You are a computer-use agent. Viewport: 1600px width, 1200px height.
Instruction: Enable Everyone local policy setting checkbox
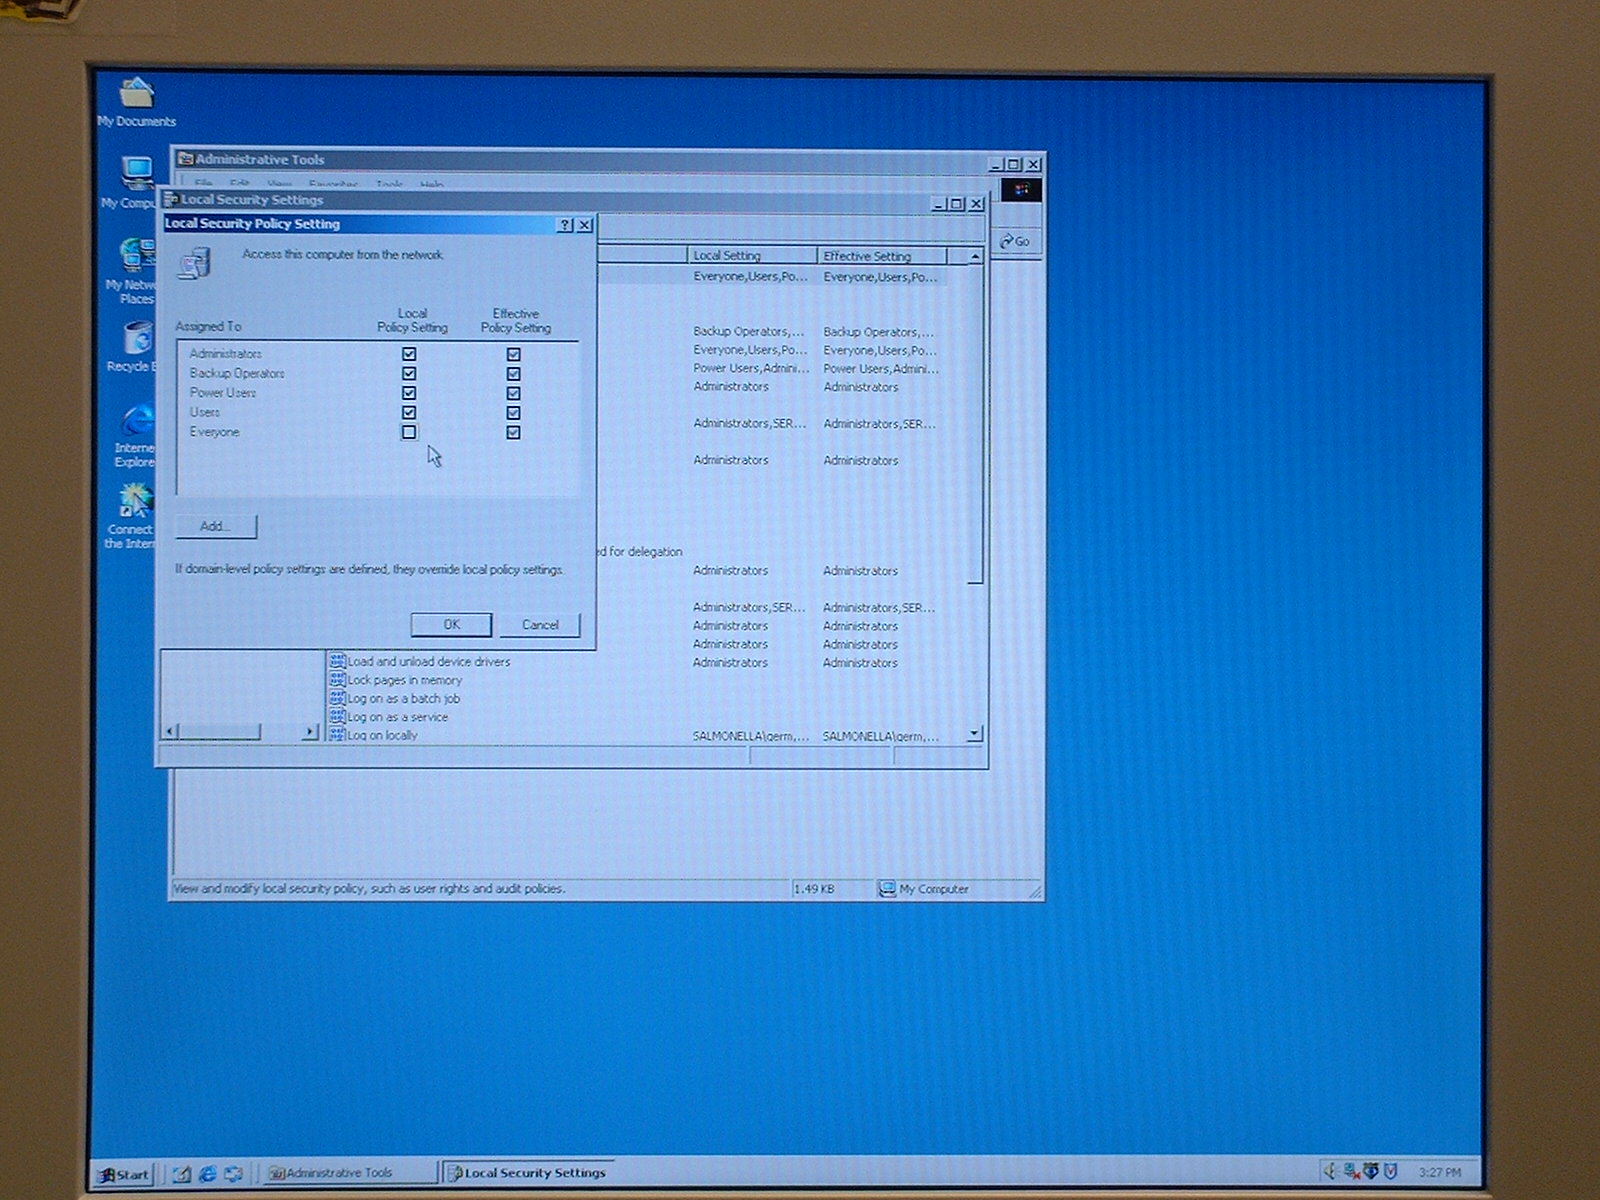(x=409, y=432)
